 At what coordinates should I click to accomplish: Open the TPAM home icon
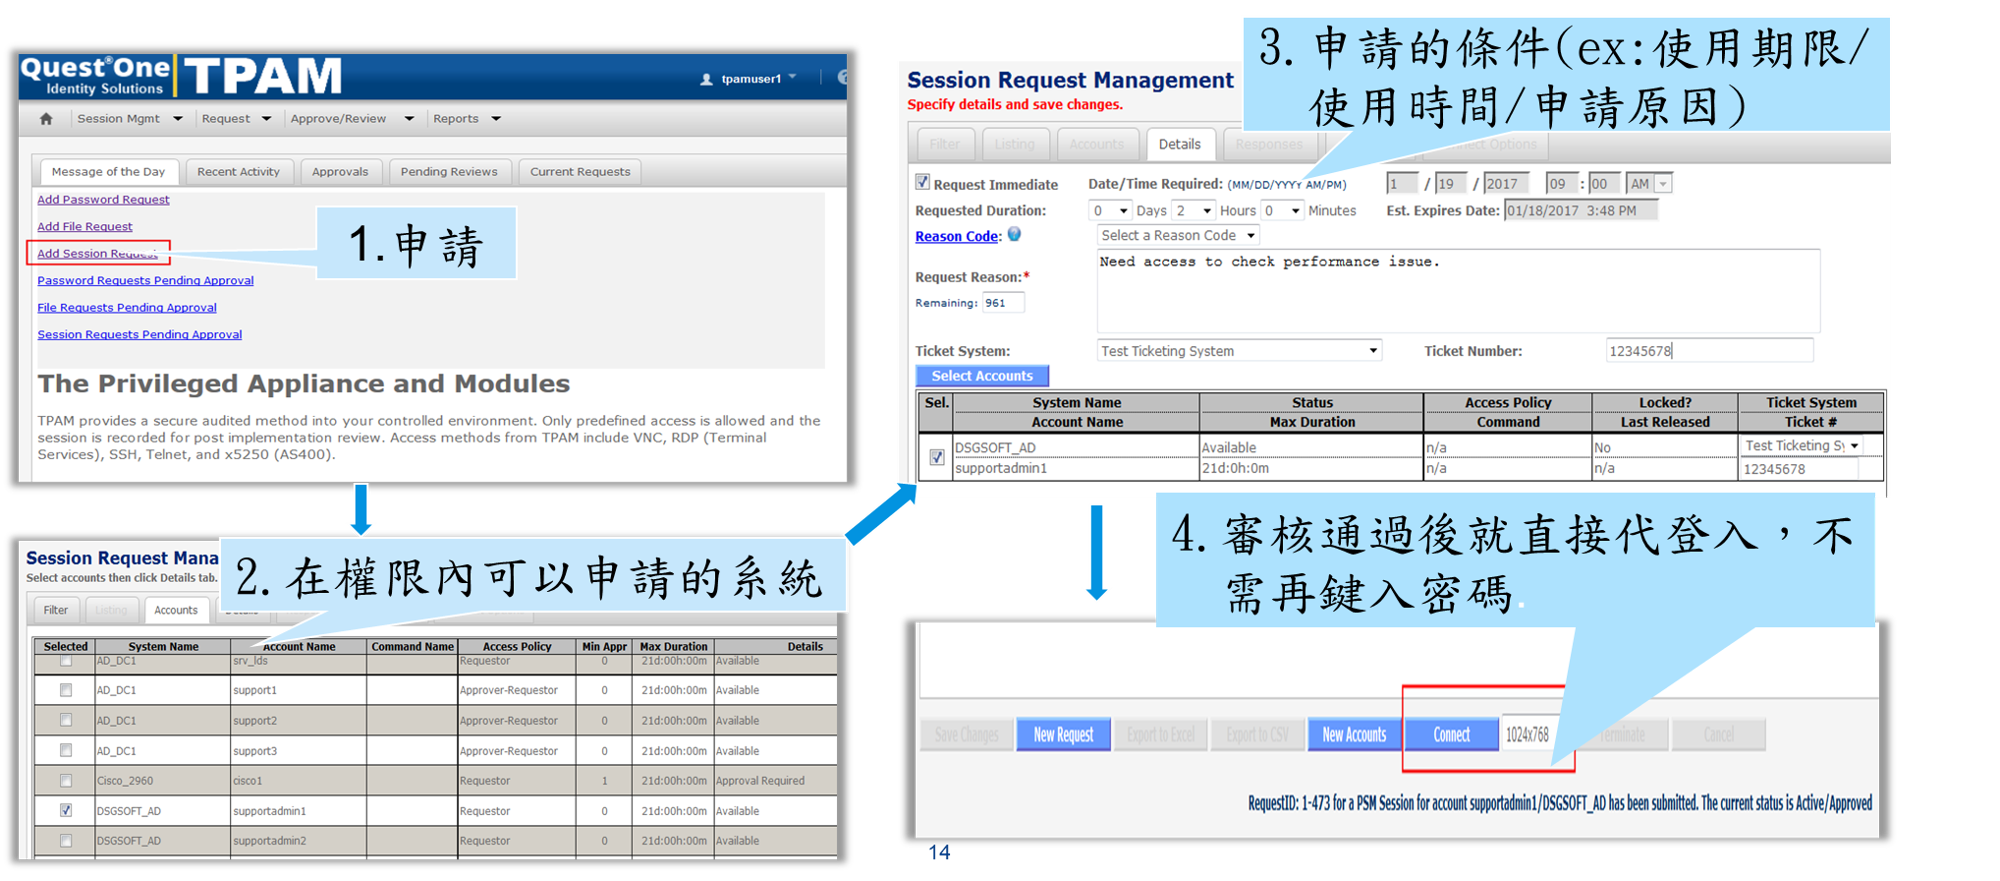(x=46, y=118)
